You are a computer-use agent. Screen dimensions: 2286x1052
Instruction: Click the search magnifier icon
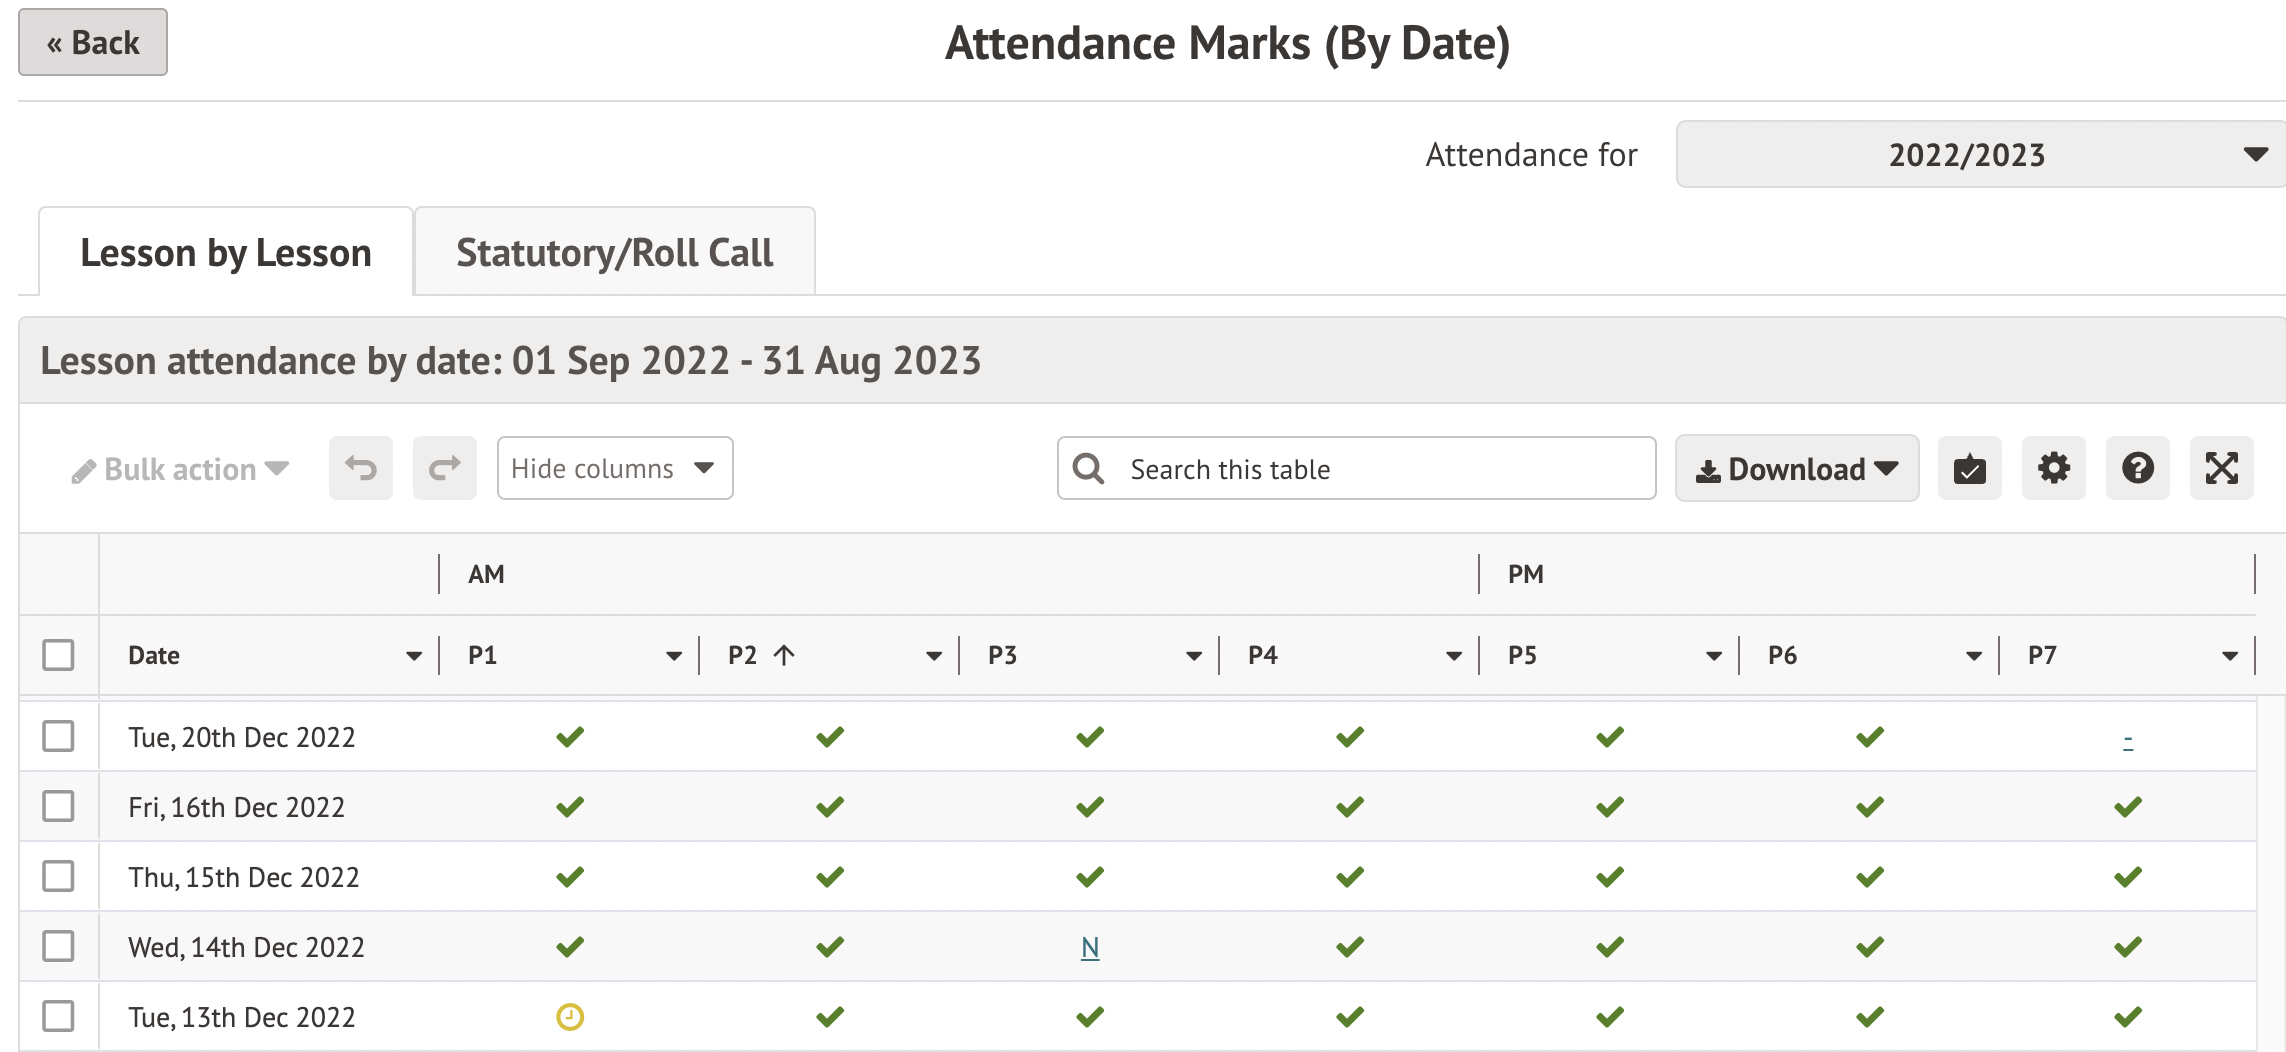(1089, 468)
